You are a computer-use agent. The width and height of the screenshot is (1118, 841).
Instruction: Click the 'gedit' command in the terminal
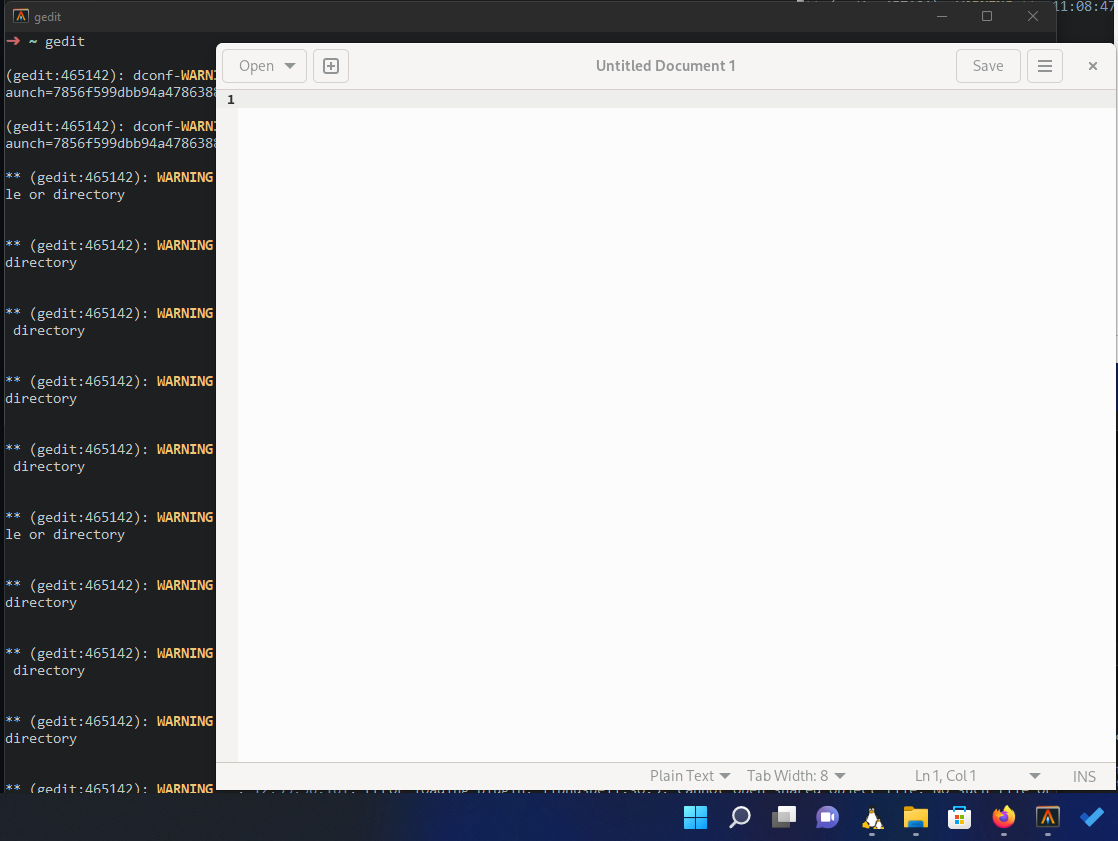pos(65,41)
